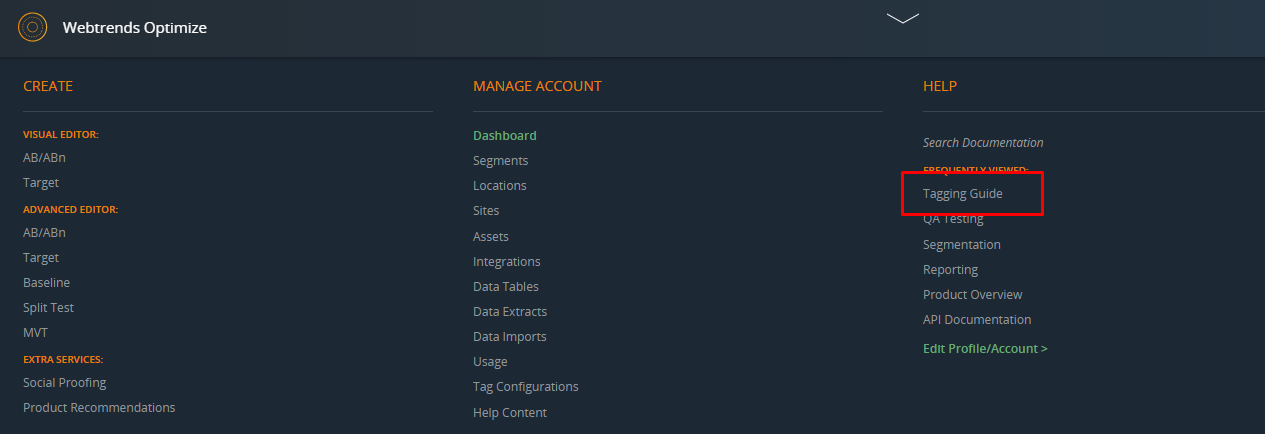Open Segments in Manage Account
The image size is (1265, 434).
point(501,160)
